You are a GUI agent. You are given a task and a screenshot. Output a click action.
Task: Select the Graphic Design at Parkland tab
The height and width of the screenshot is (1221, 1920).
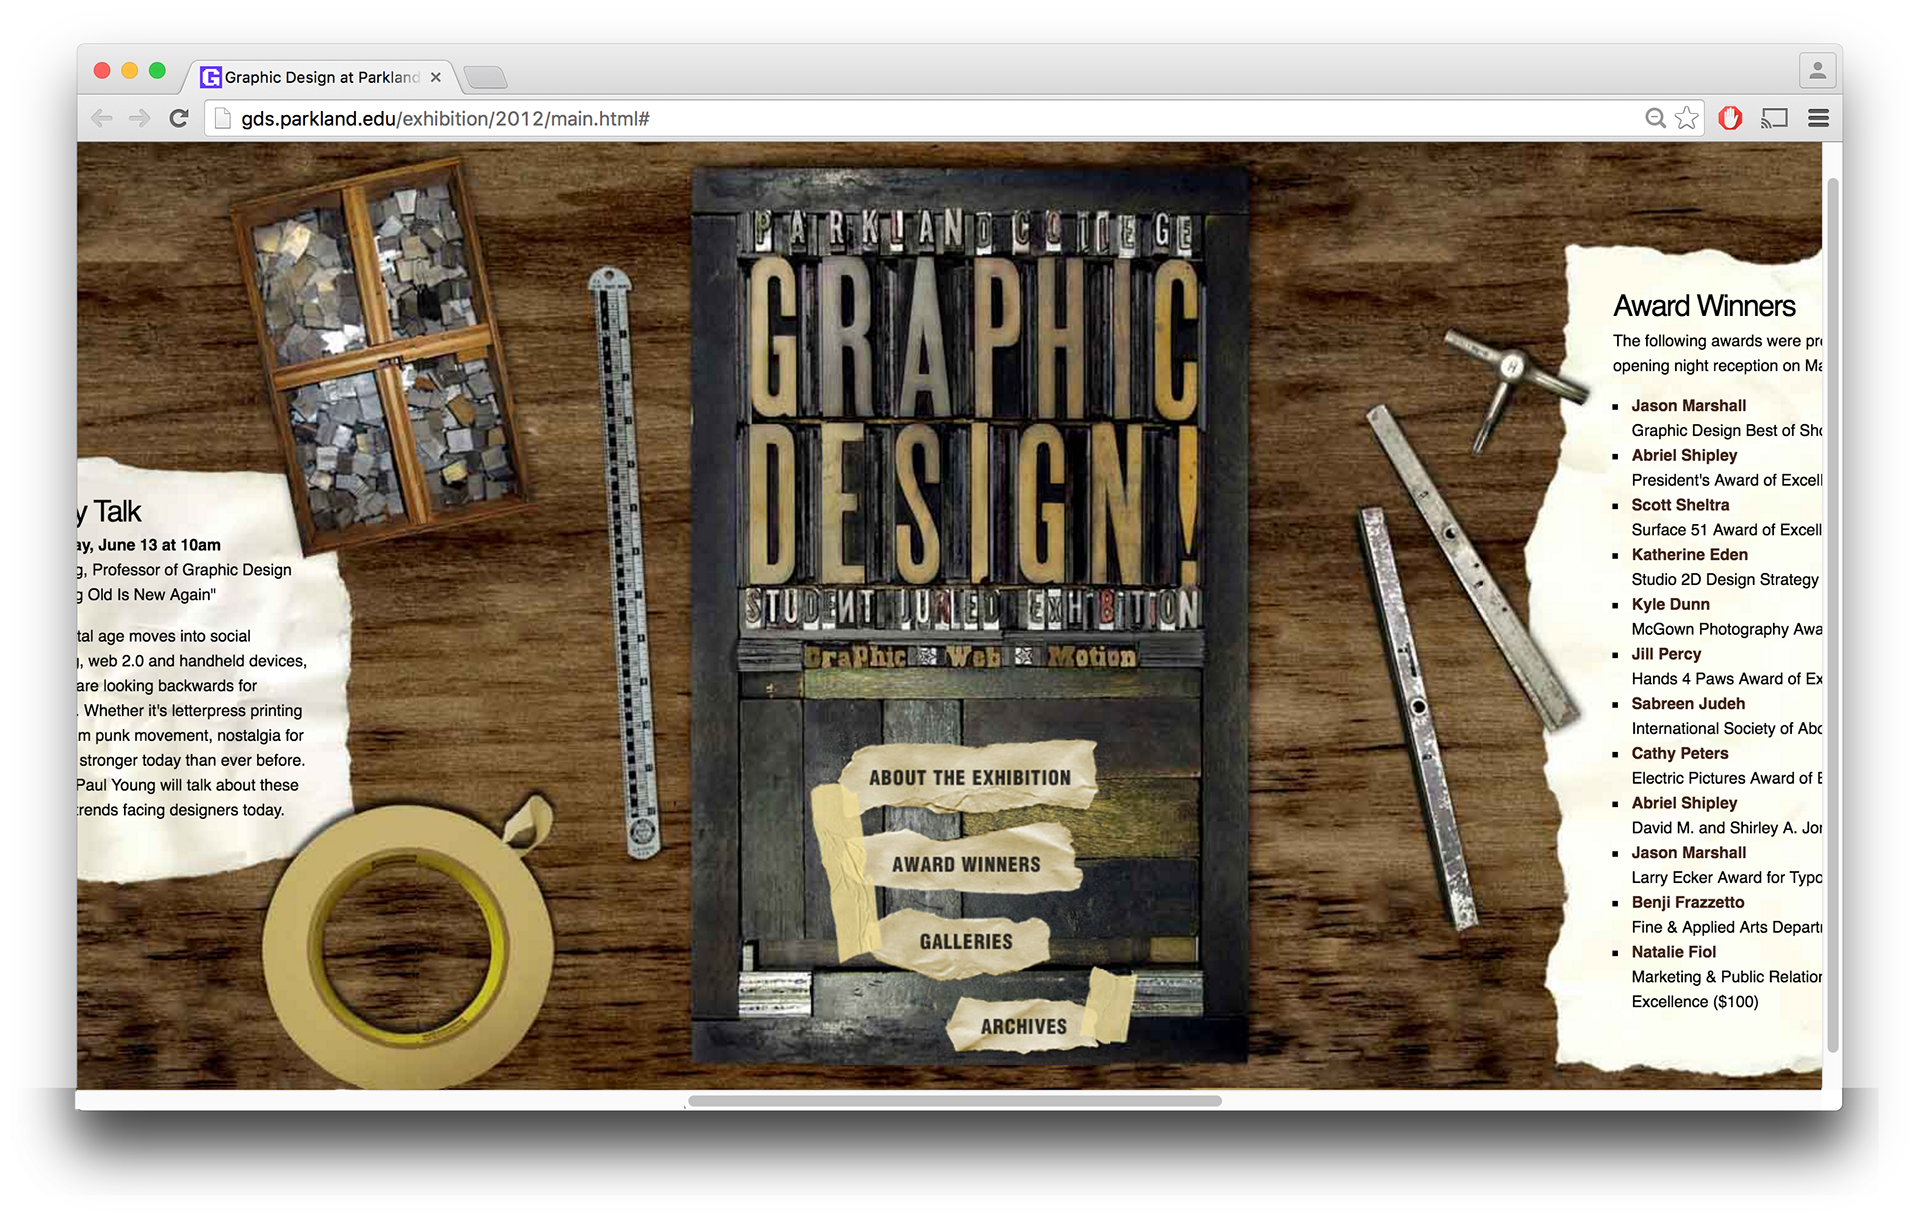pos(320,77)
